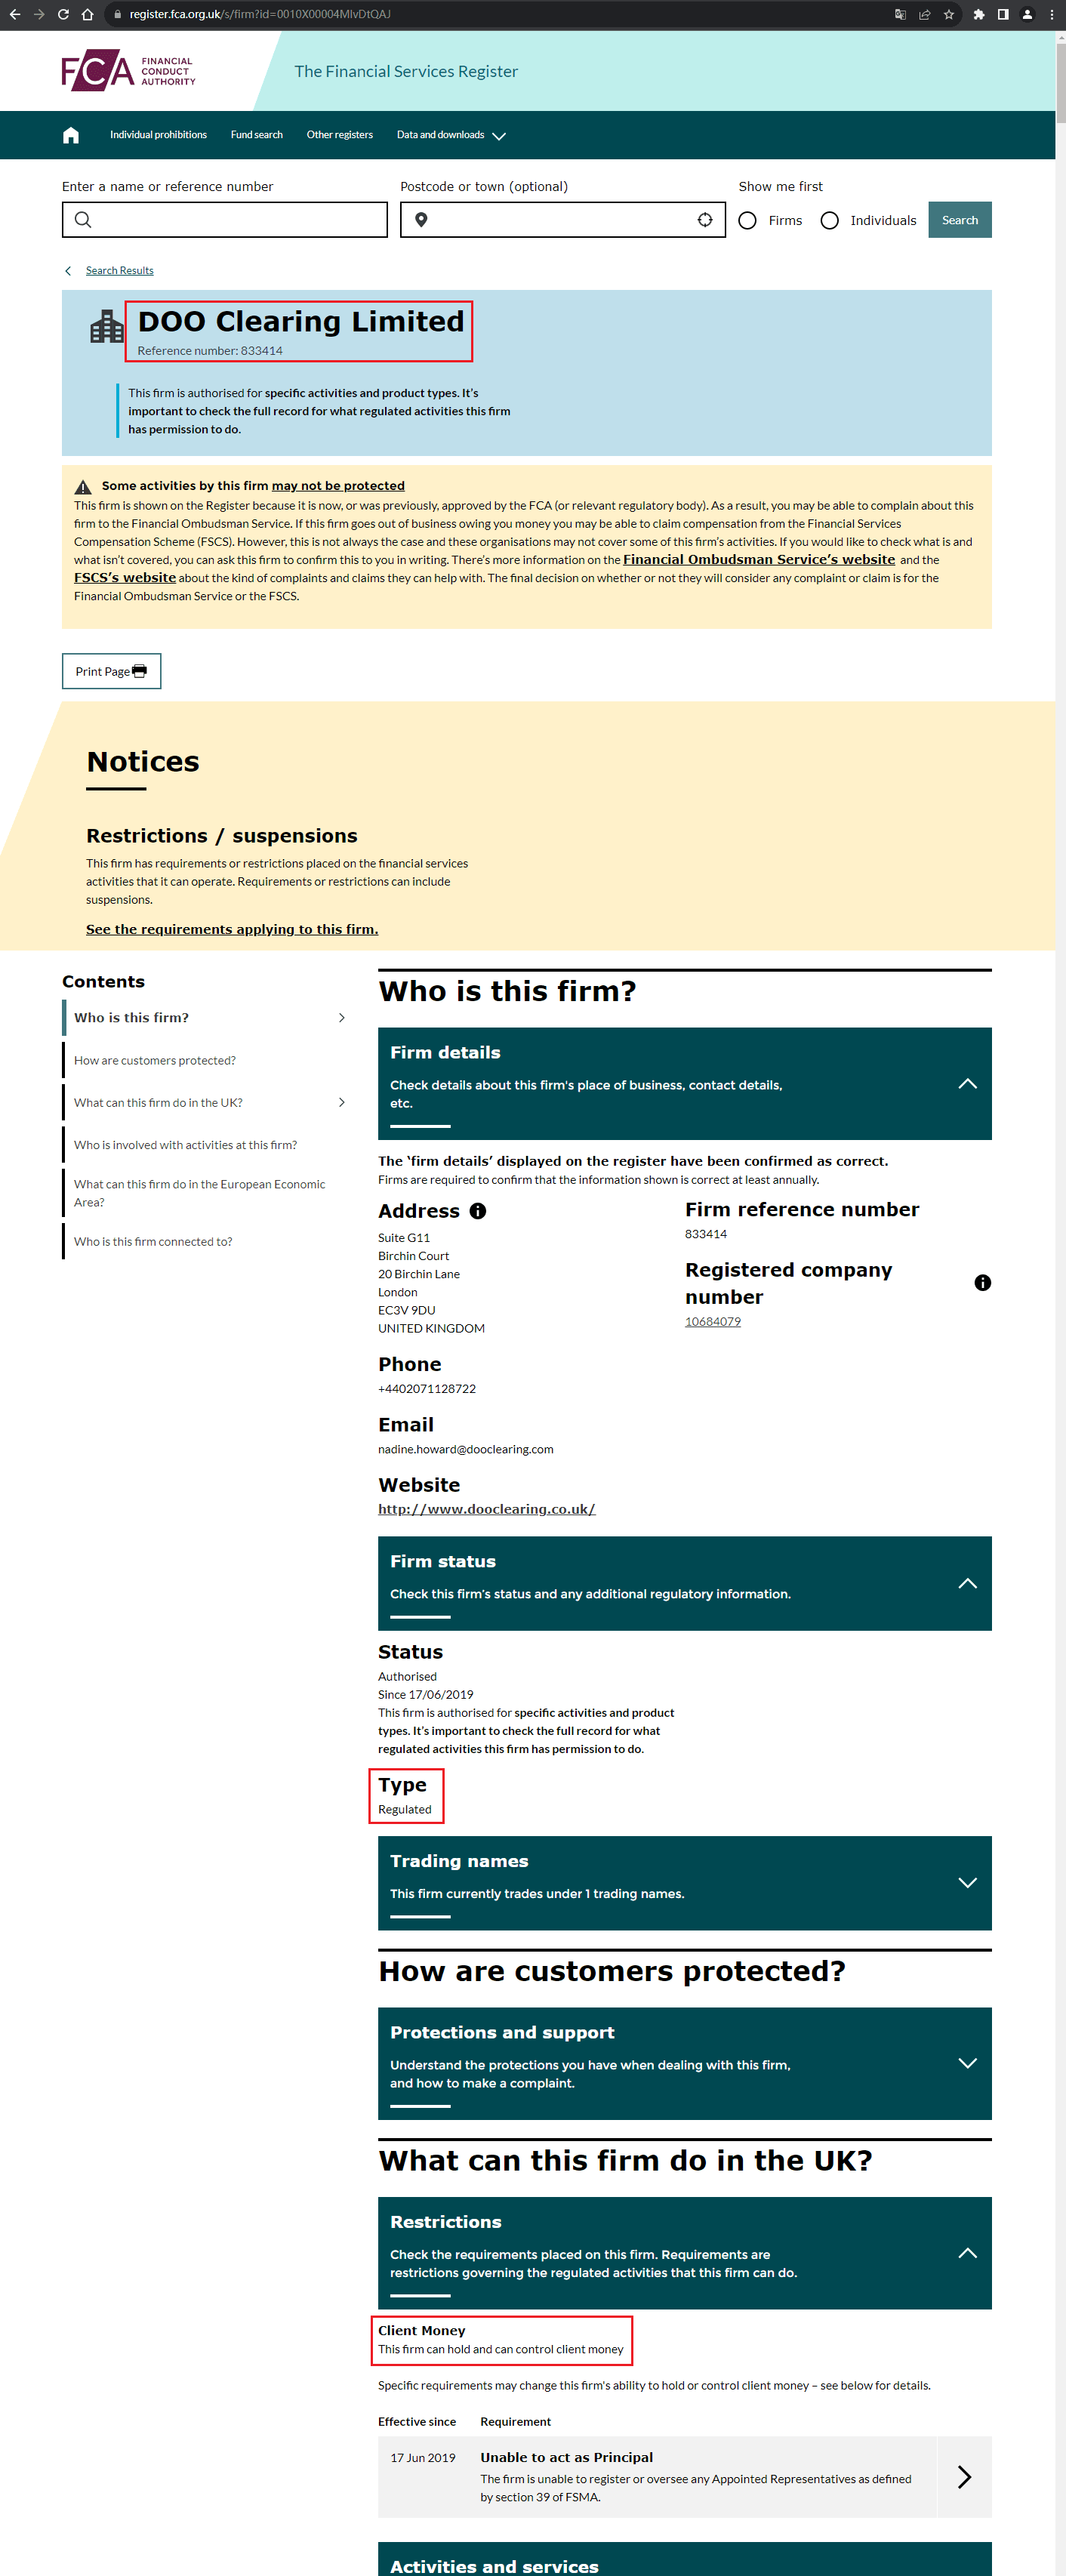Click the browser forward arrow
The width and height of the screenshot is (1066, 2576).
point(39,14)
